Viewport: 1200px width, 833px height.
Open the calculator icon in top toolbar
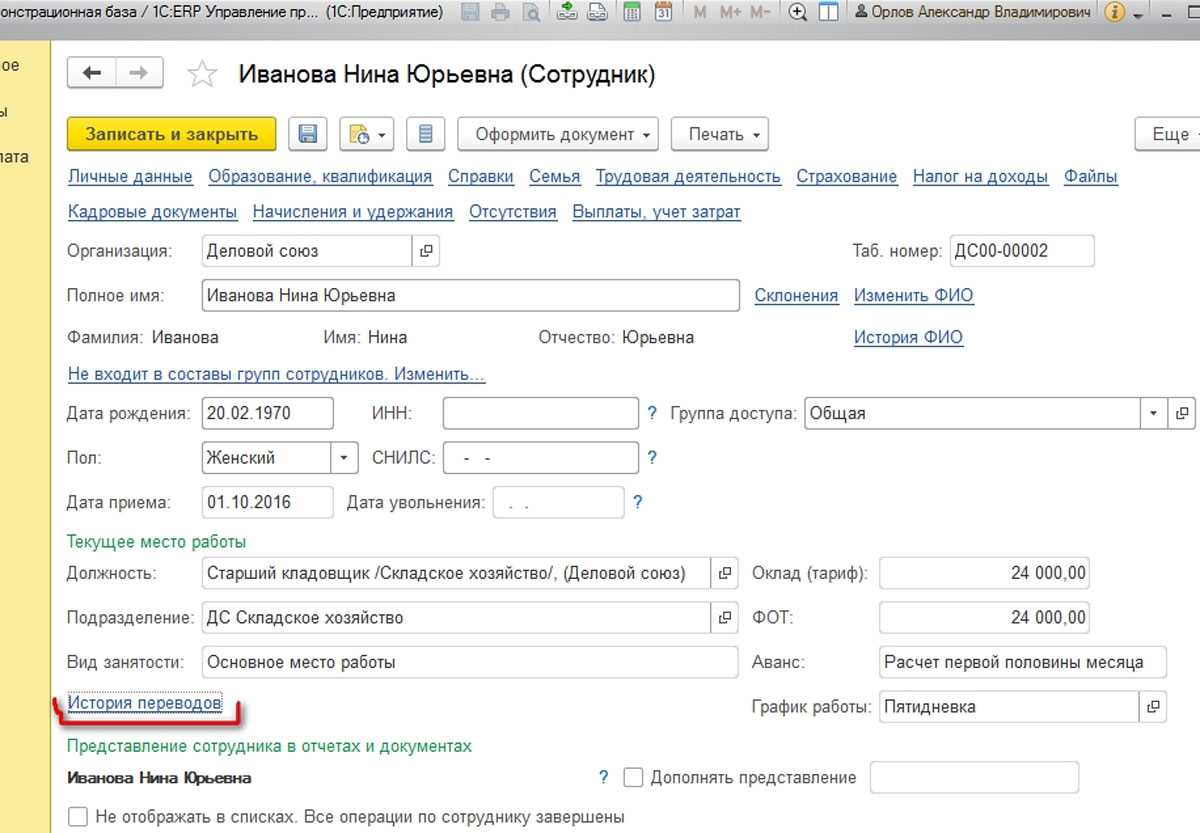[x=631, y=13]
